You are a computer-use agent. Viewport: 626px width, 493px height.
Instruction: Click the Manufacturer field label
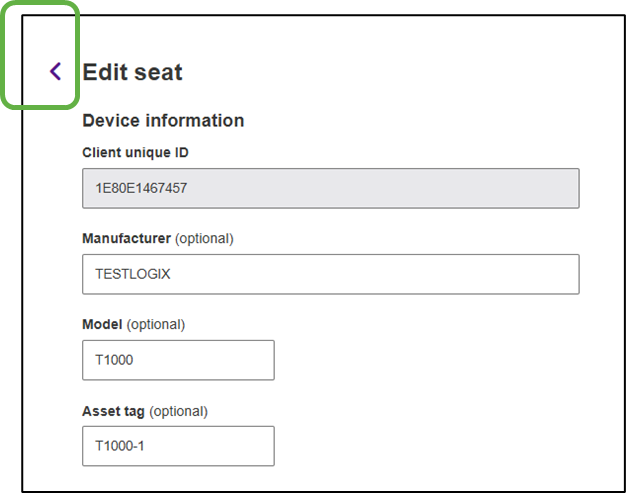126,239
